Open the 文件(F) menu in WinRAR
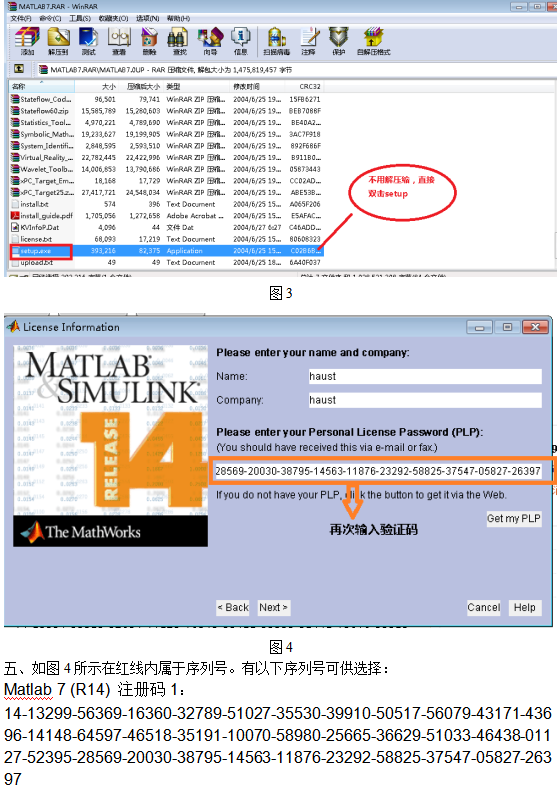 (21, 19)
